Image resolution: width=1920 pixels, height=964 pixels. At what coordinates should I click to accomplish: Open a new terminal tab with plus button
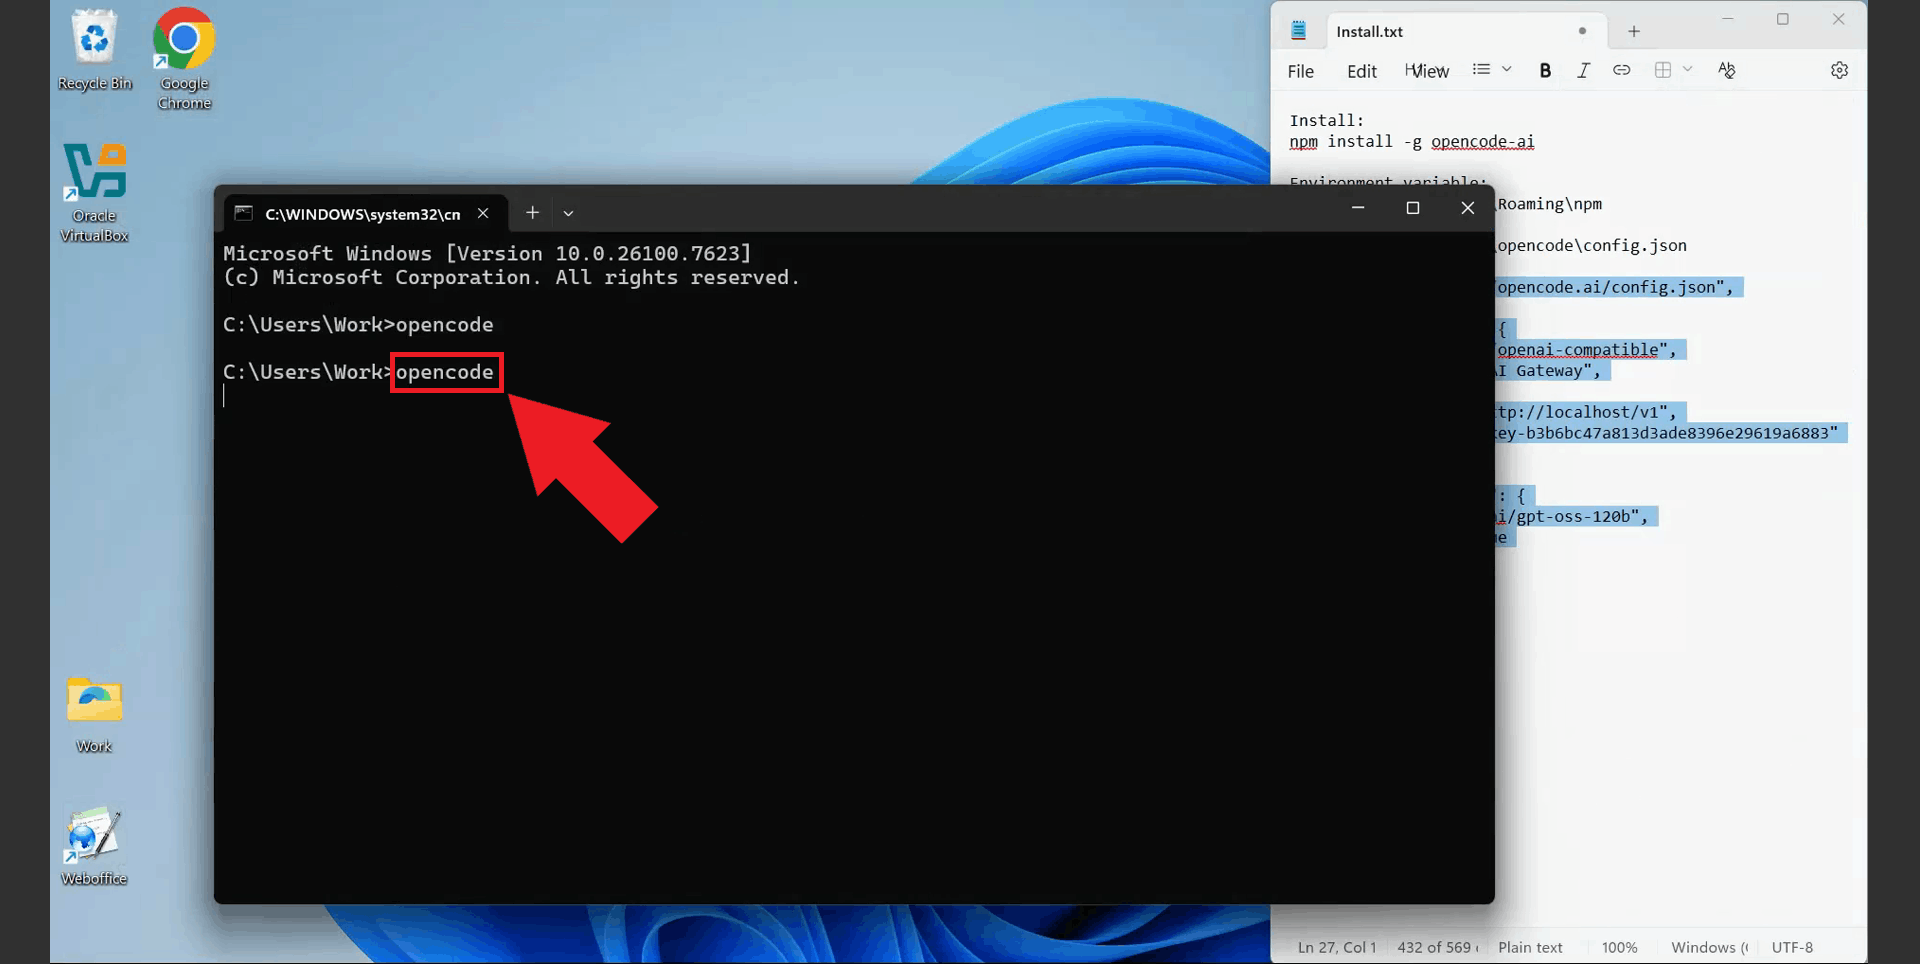[532, 212]
